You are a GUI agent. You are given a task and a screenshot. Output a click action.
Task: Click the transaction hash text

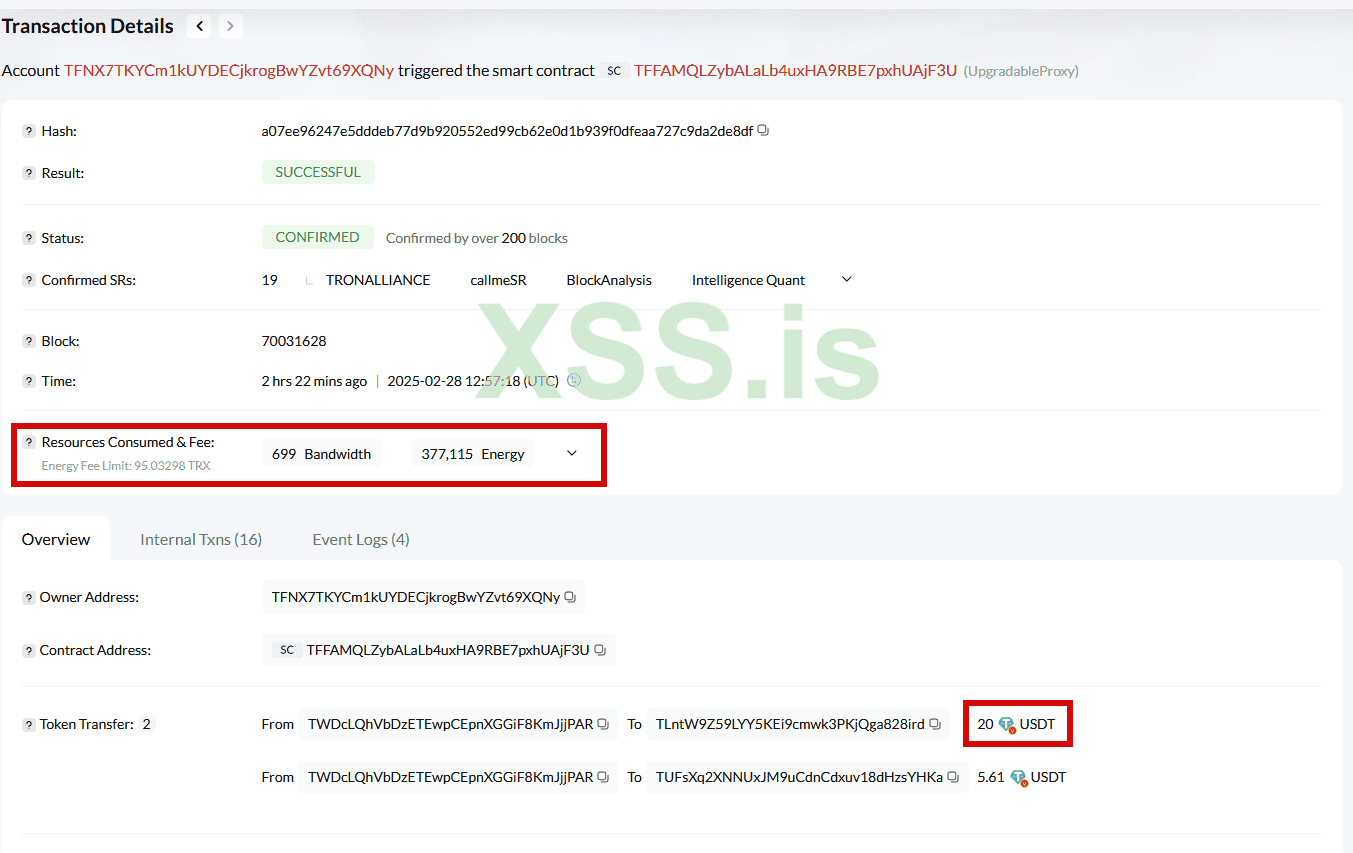click(x=507, y=131)
